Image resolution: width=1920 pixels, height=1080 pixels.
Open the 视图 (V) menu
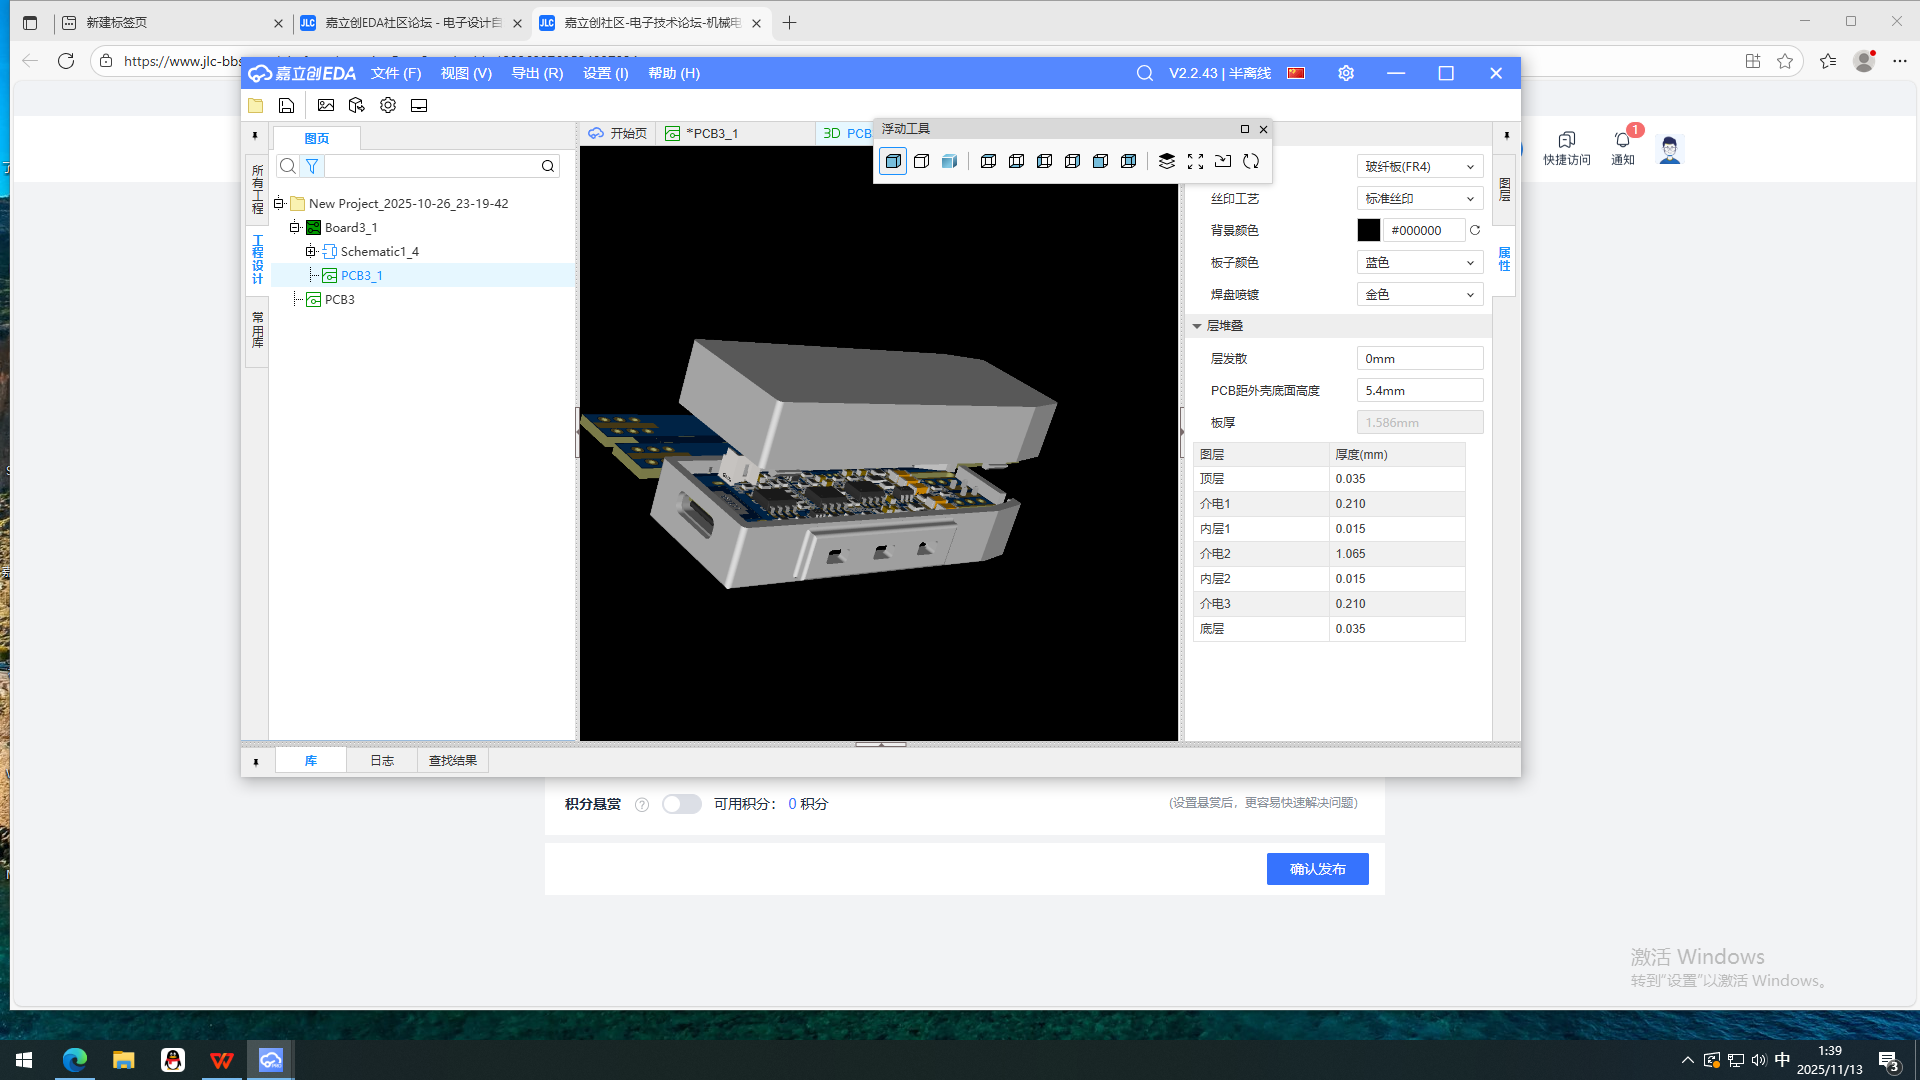pos(466,73)
